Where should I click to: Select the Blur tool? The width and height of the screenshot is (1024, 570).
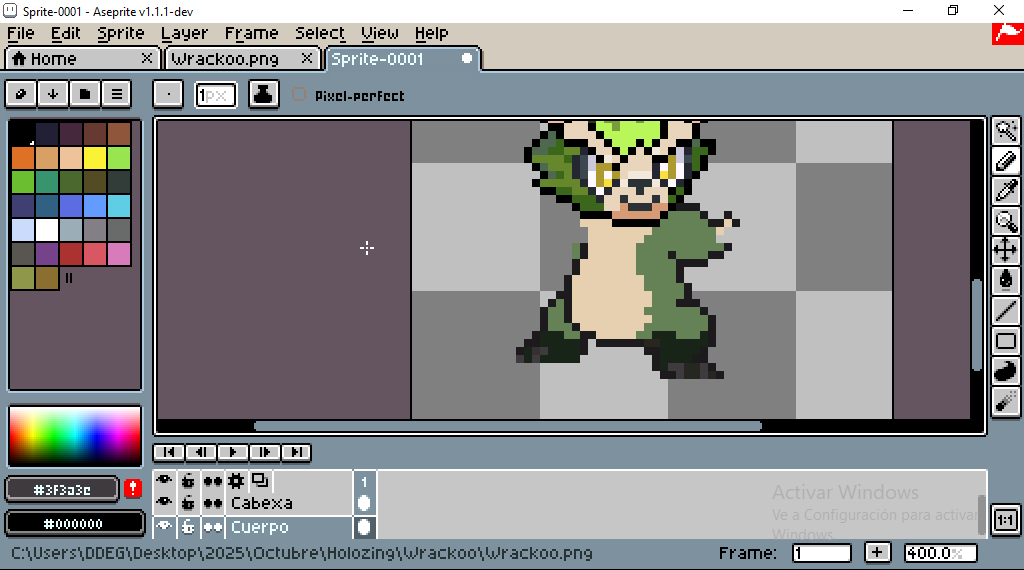[x=1006, y=400]
